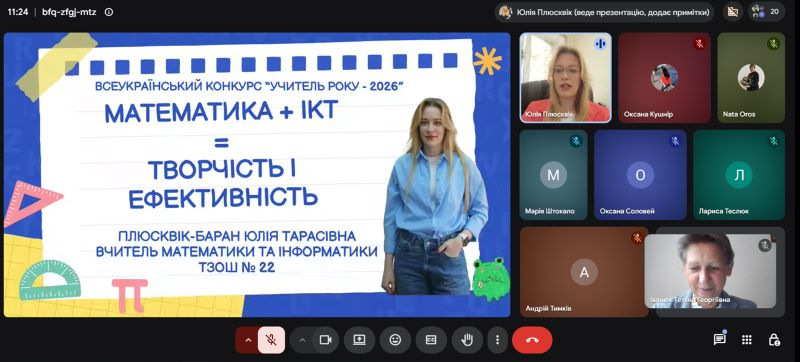Select Оксана Кушнір participant tile
This screenshot has height=362, width=800.
(x=664, y=78)
